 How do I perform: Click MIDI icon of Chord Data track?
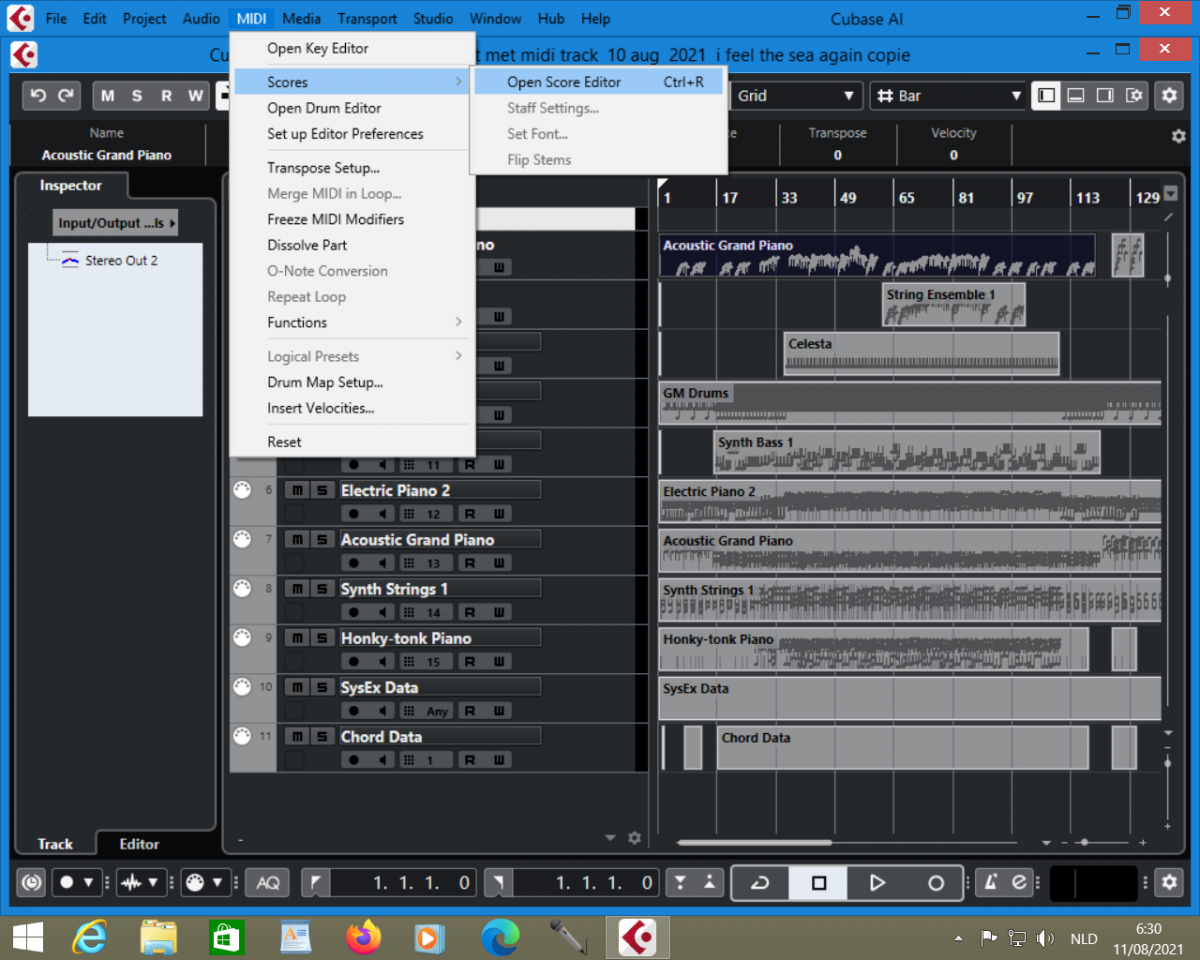(x=242, y=736)
